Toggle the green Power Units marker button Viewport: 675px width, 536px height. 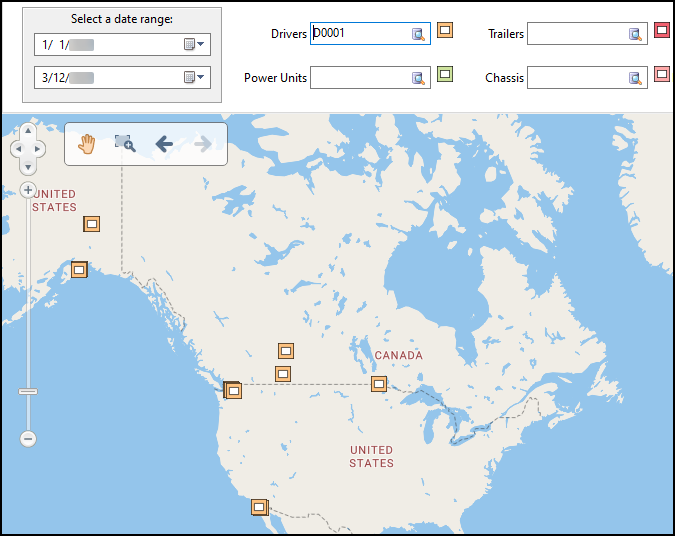(x=445, y=73)
